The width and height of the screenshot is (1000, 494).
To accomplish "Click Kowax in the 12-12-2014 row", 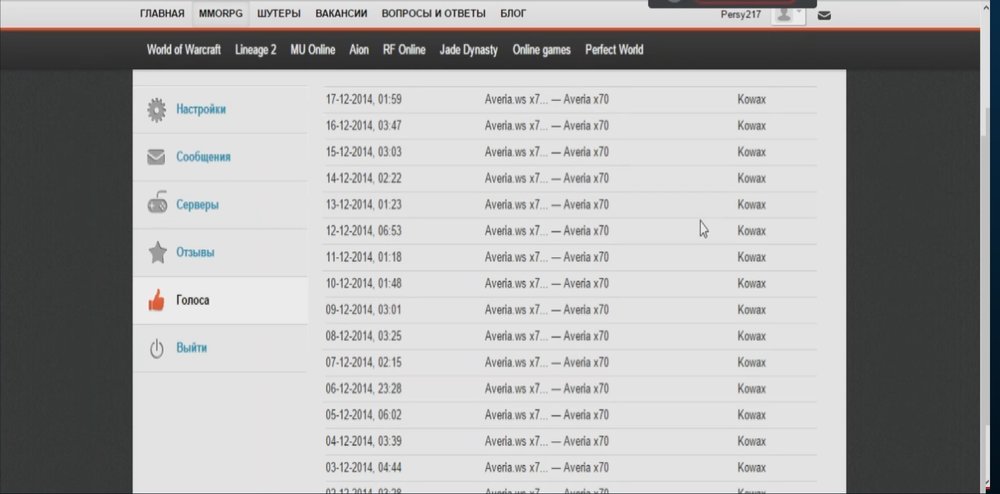I will point(751,231).
